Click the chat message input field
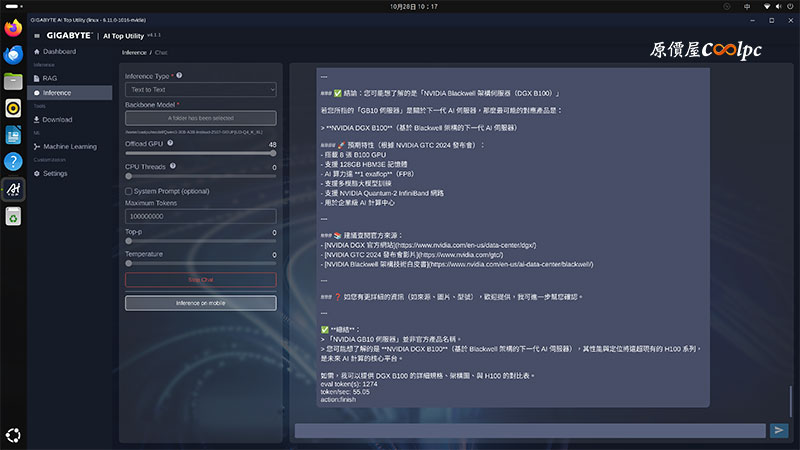The image size is (800, 450). coord(530,430)
